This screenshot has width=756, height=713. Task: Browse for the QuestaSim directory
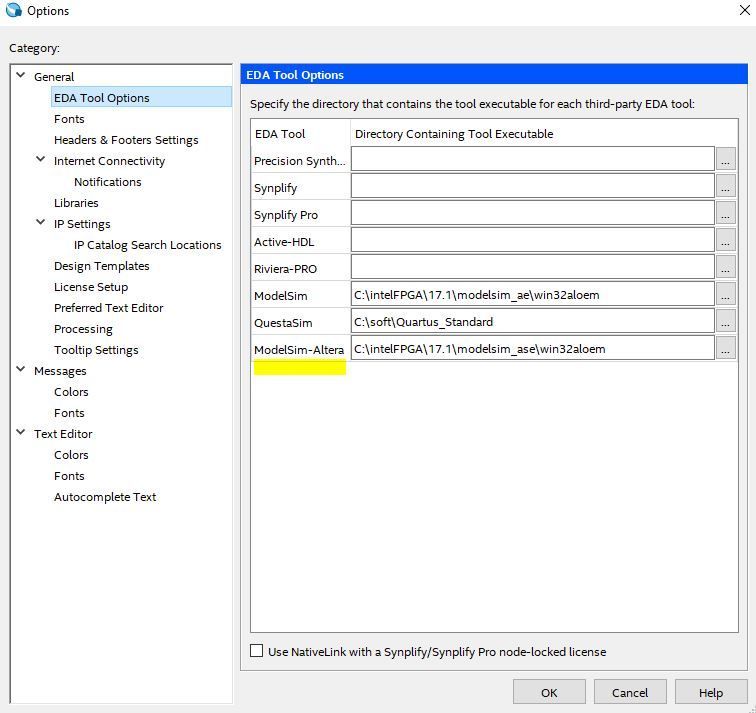pyautogui.click(x=726, y=321)
